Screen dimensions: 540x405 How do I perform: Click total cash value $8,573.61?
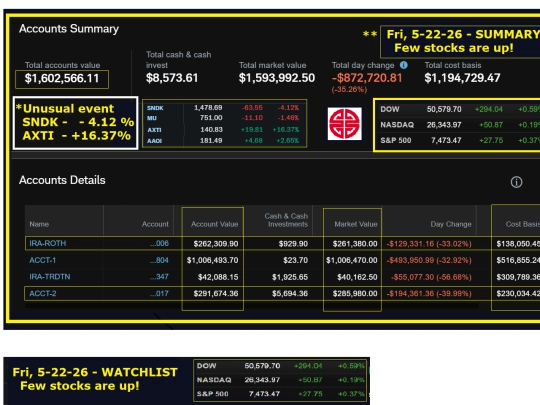pos(172,78)
